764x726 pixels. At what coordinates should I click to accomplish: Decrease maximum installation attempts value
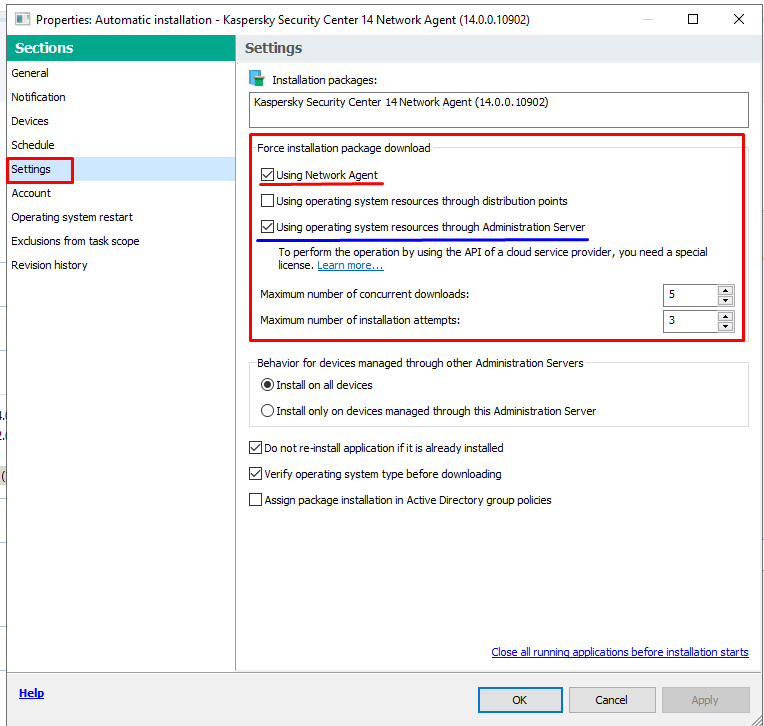click(726, 326)
